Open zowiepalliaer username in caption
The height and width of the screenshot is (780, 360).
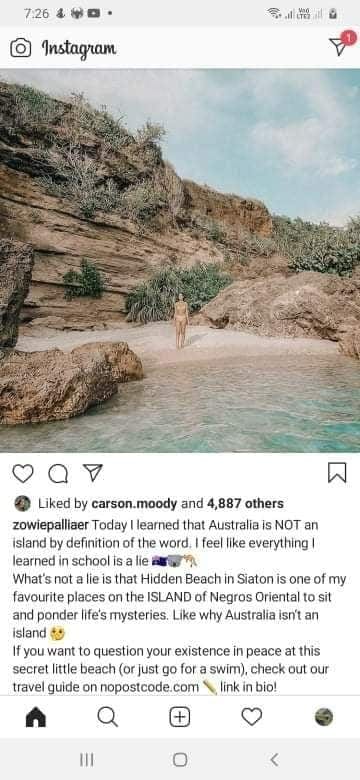click(51, 525)
